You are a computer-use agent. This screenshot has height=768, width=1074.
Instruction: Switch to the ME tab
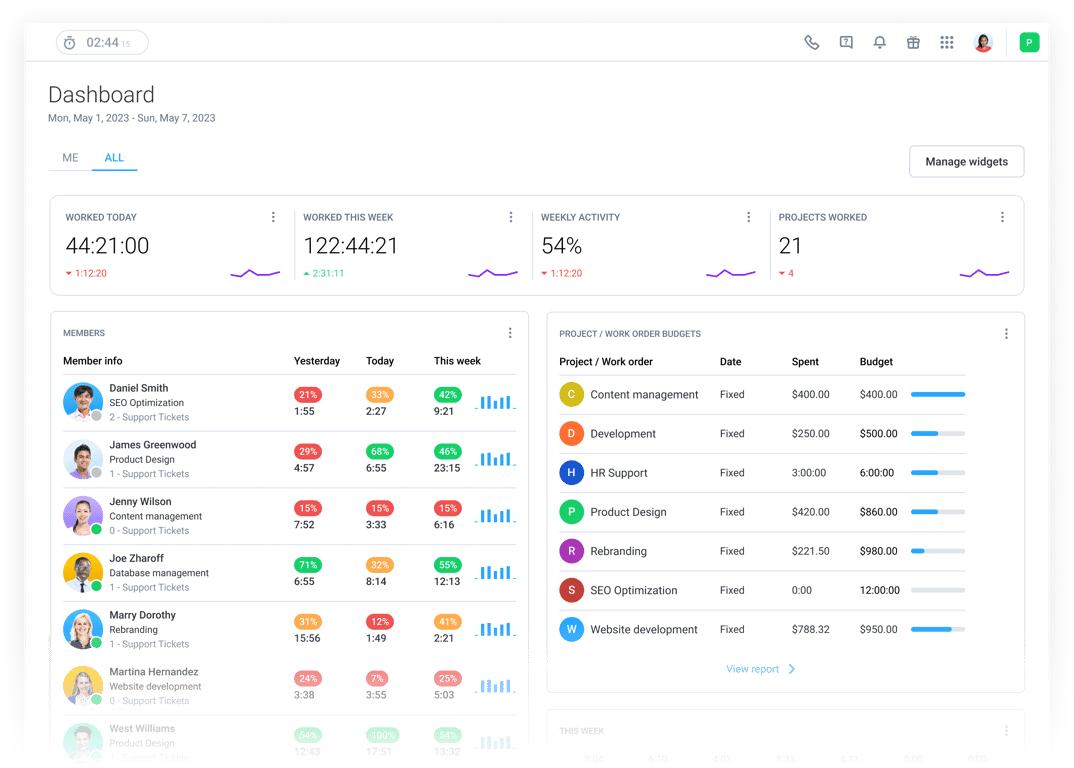[x=70, y=158]
